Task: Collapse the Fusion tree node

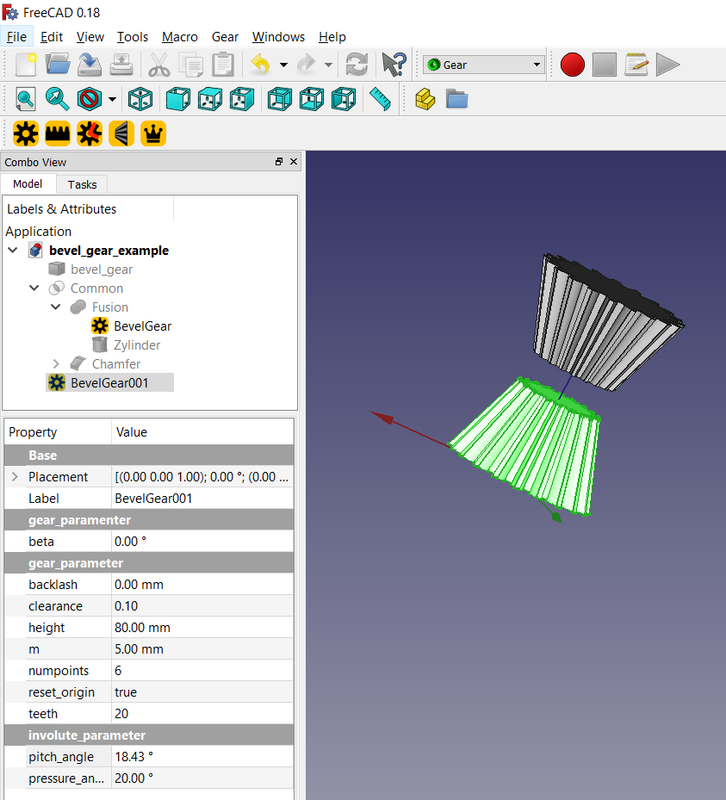Action: pos(56,307)
